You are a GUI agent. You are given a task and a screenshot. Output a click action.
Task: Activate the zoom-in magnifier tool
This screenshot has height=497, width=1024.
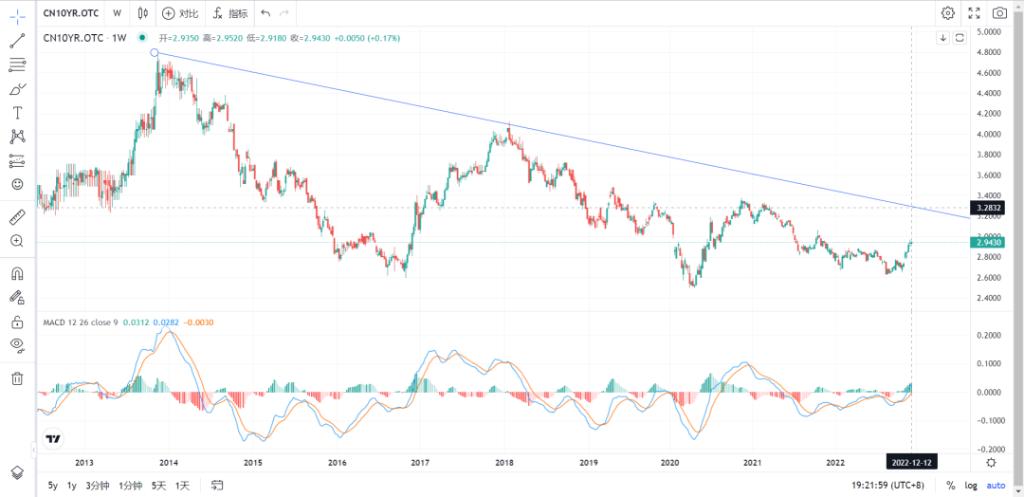tap(17, 241)
